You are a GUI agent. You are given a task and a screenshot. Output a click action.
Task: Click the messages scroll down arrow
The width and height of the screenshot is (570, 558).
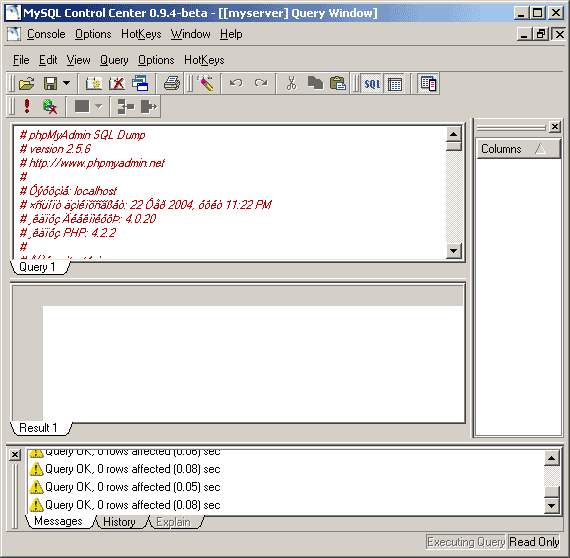pos(551,505)
